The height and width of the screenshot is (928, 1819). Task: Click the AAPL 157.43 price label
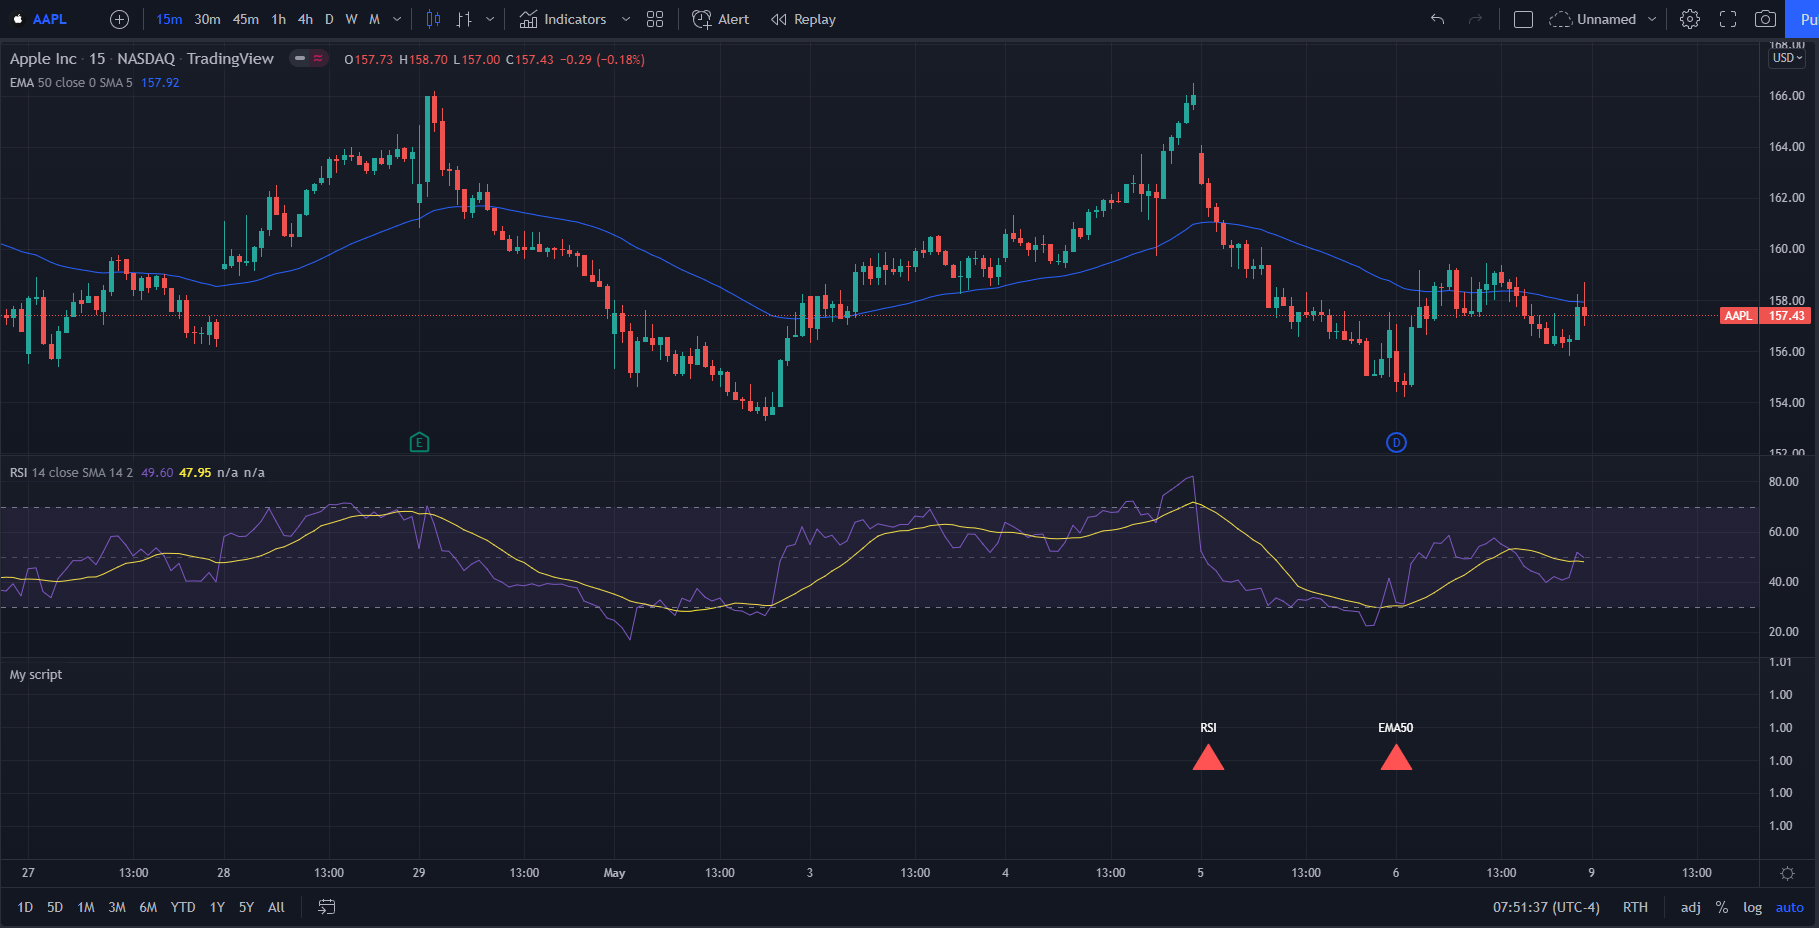coord(1765,316)
